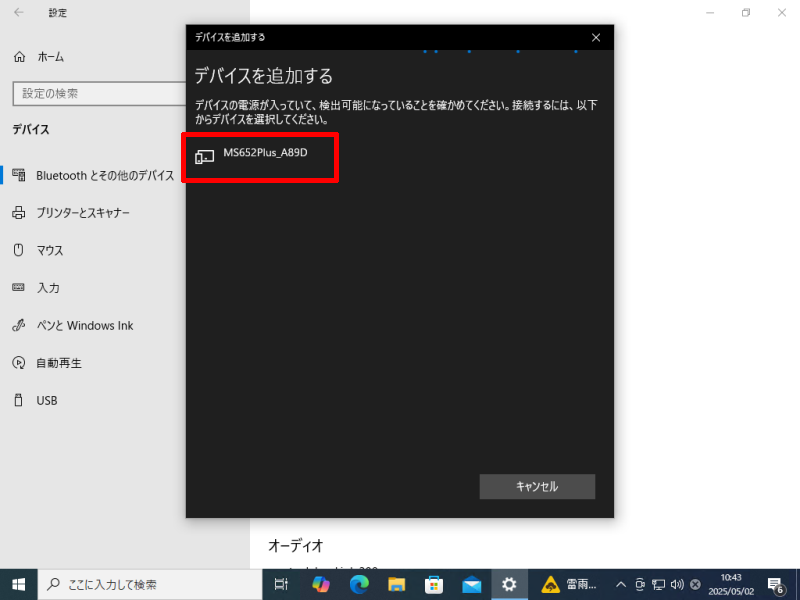Open the Mail app from the taskbar
The height and width of the screenshot is (600, 800).
(x=472, y=585)
